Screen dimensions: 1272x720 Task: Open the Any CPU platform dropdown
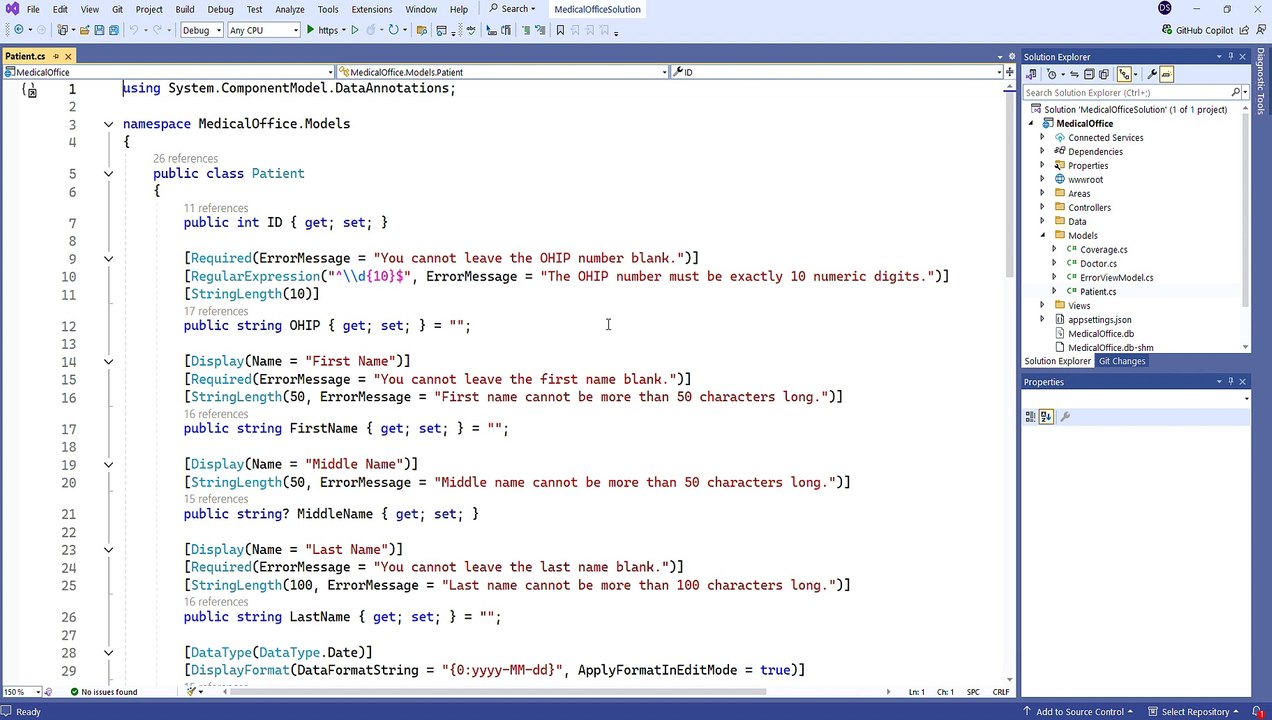click(x=263, y=30)
